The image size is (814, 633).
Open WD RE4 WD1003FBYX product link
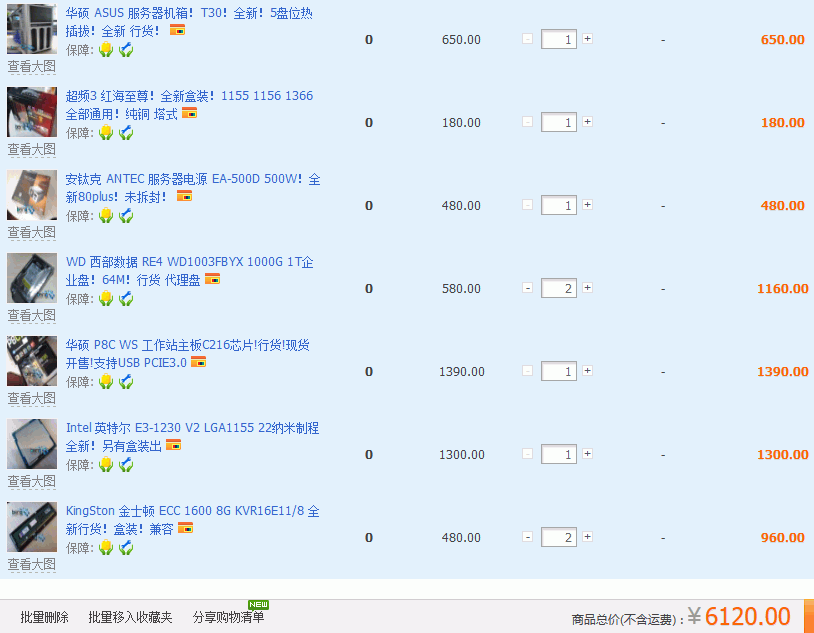pyautogui.click(x=189, y=271)
